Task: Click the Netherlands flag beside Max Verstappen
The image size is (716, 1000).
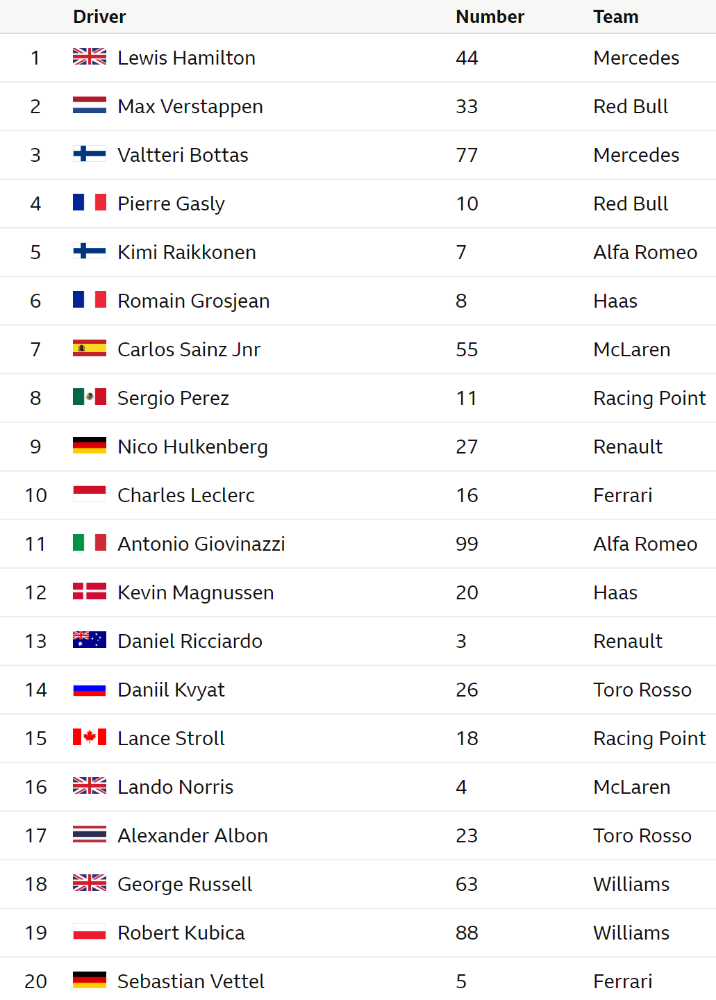Action: [x=89, y=105]
